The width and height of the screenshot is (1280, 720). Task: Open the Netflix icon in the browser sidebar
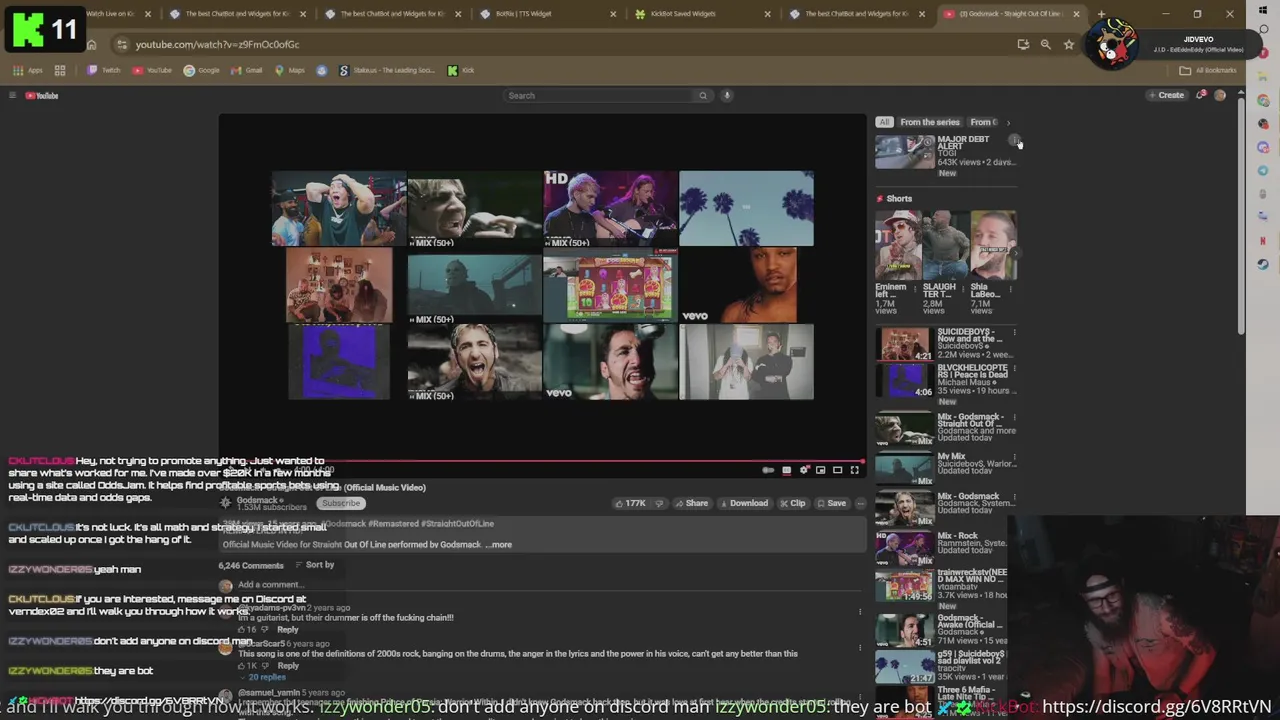[x=1263, y=241]
